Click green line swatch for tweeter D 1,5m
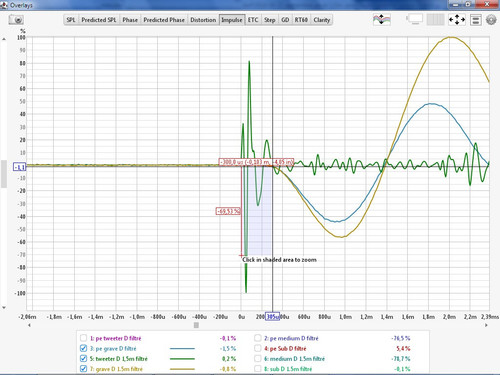Viewport: 500px width, 375px height. click(x=182, y=359)
